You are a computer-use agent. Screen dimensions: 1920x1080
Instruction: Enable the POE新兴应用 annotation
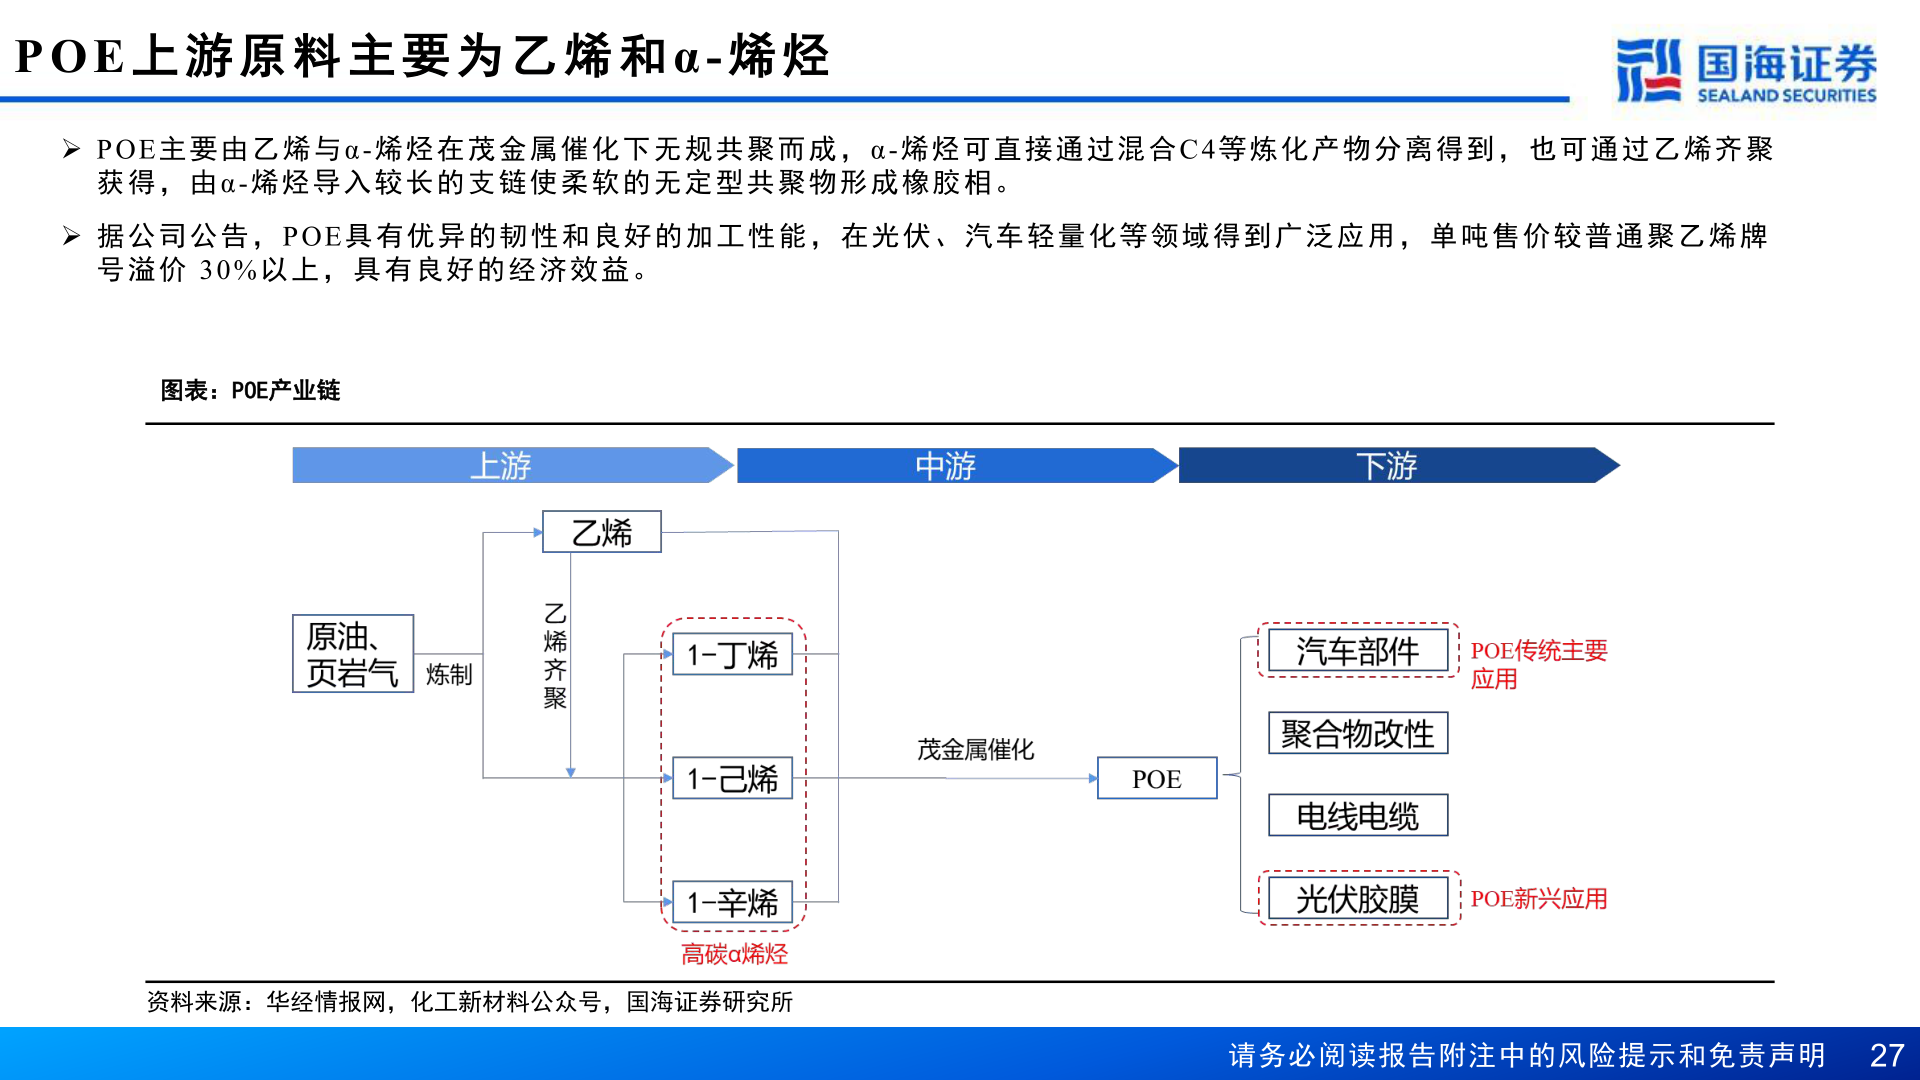(1539, 900)
